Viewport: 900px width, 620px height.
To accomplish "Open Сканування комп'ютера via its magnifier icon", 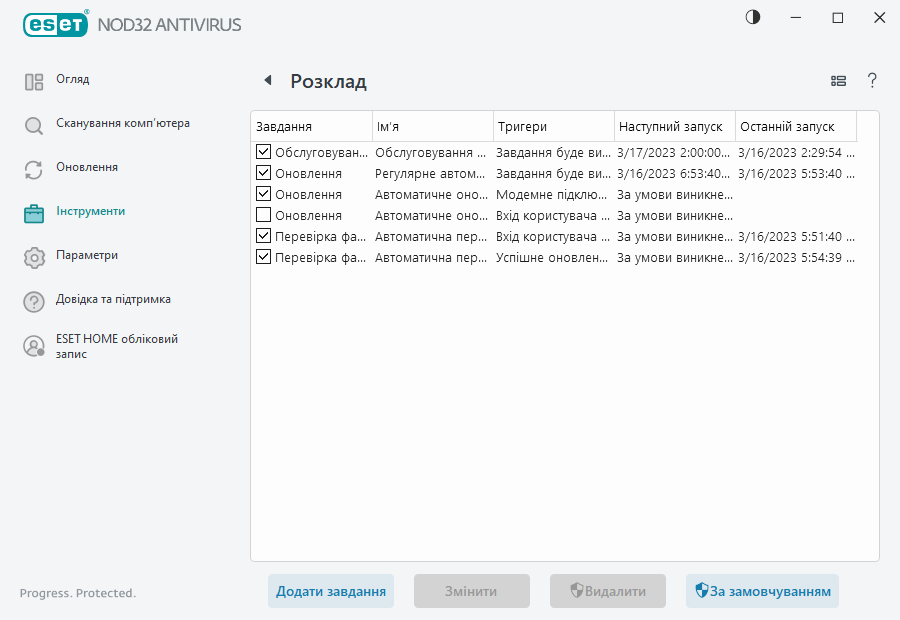I will point(33,123).
